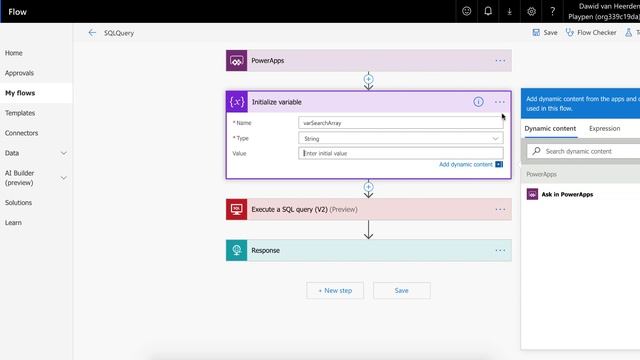Click the Test flask icon in the toolbar
This screenshot has height=360, width=640.
628,32
